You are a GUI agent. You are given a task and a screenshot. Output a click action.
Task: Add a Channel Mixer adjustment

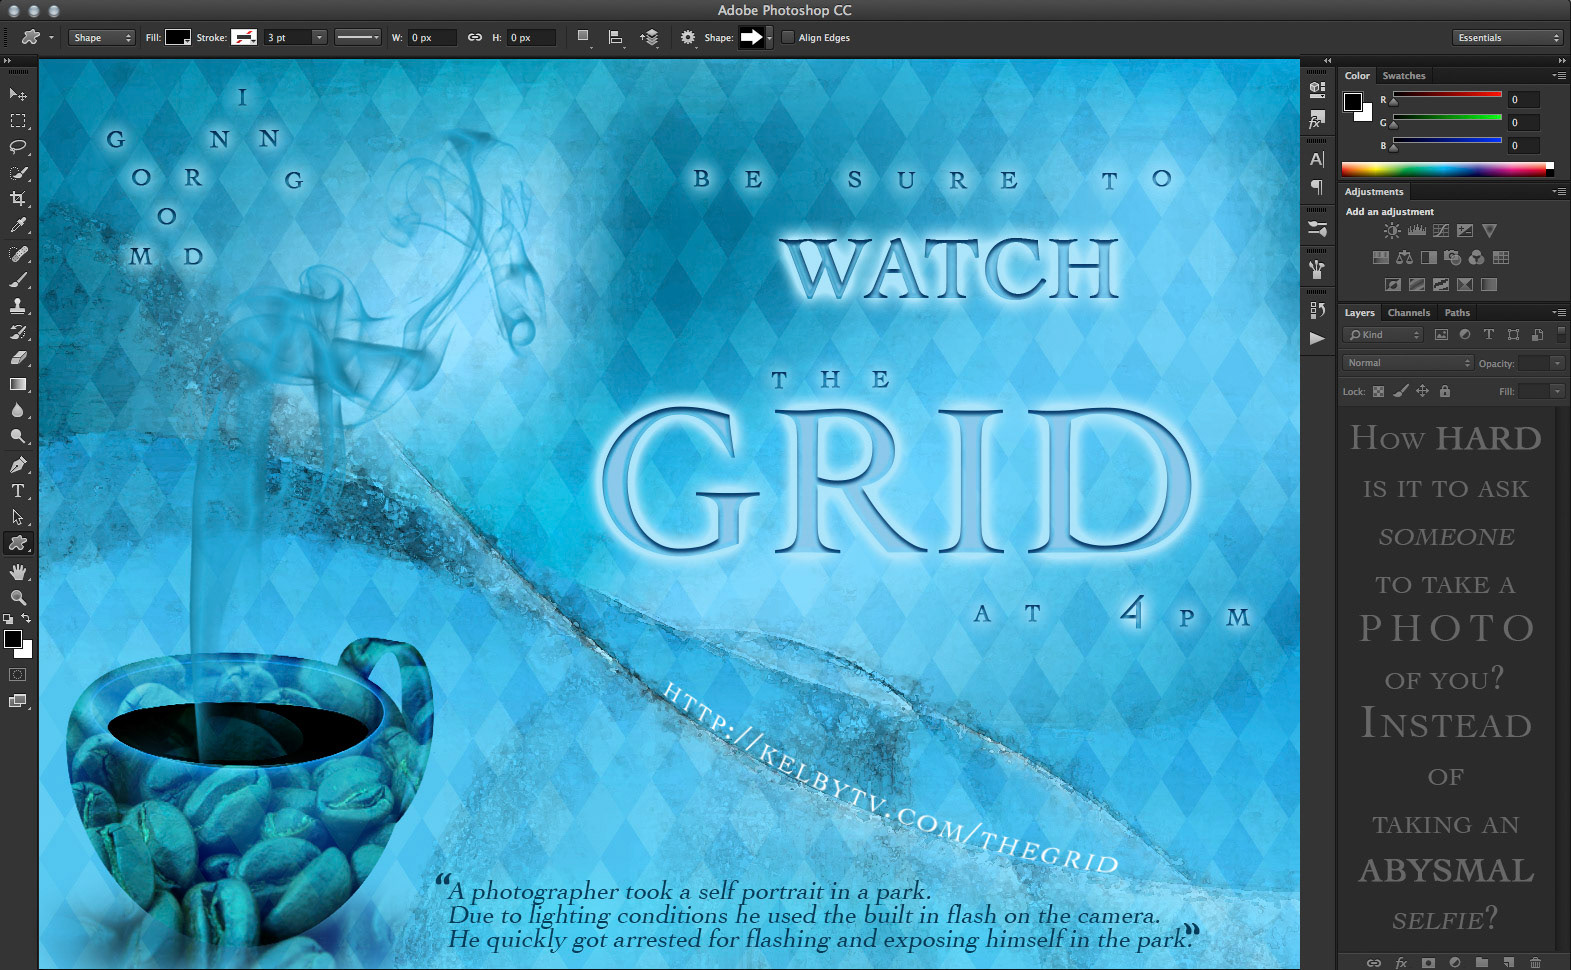click(1477, 258)
